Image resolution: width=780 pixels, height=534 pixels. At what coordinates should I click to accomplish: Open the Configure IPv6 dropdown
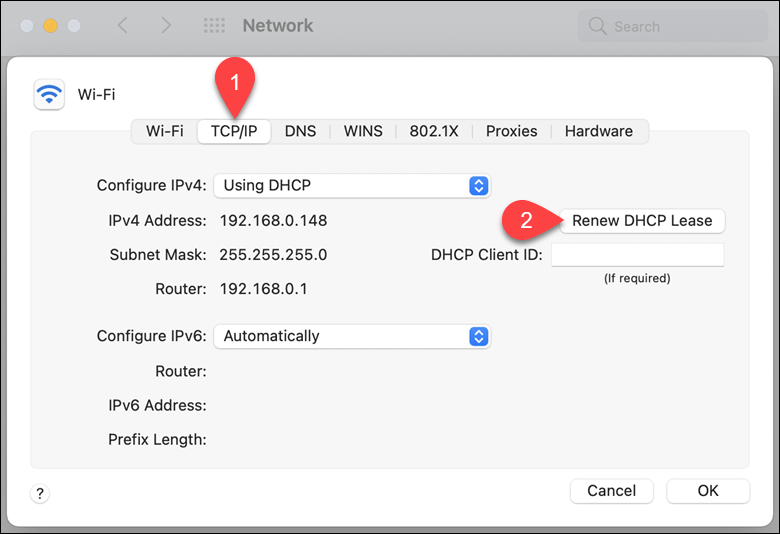[352, 336]
